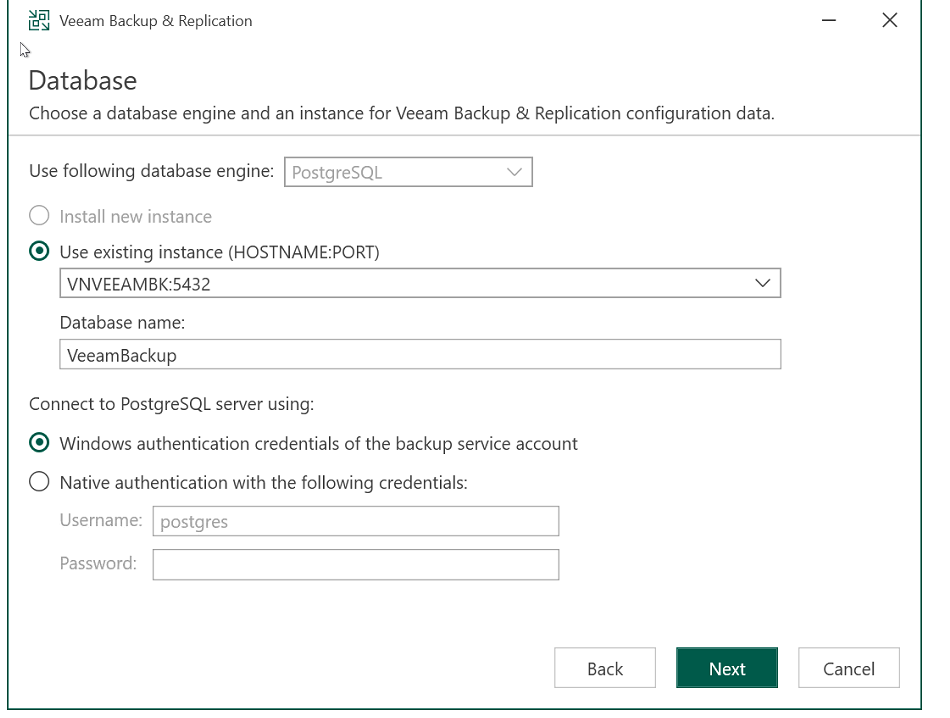Go Back to the previous setup step
This screenshot has width=950, height=718.
click(605, 668)
